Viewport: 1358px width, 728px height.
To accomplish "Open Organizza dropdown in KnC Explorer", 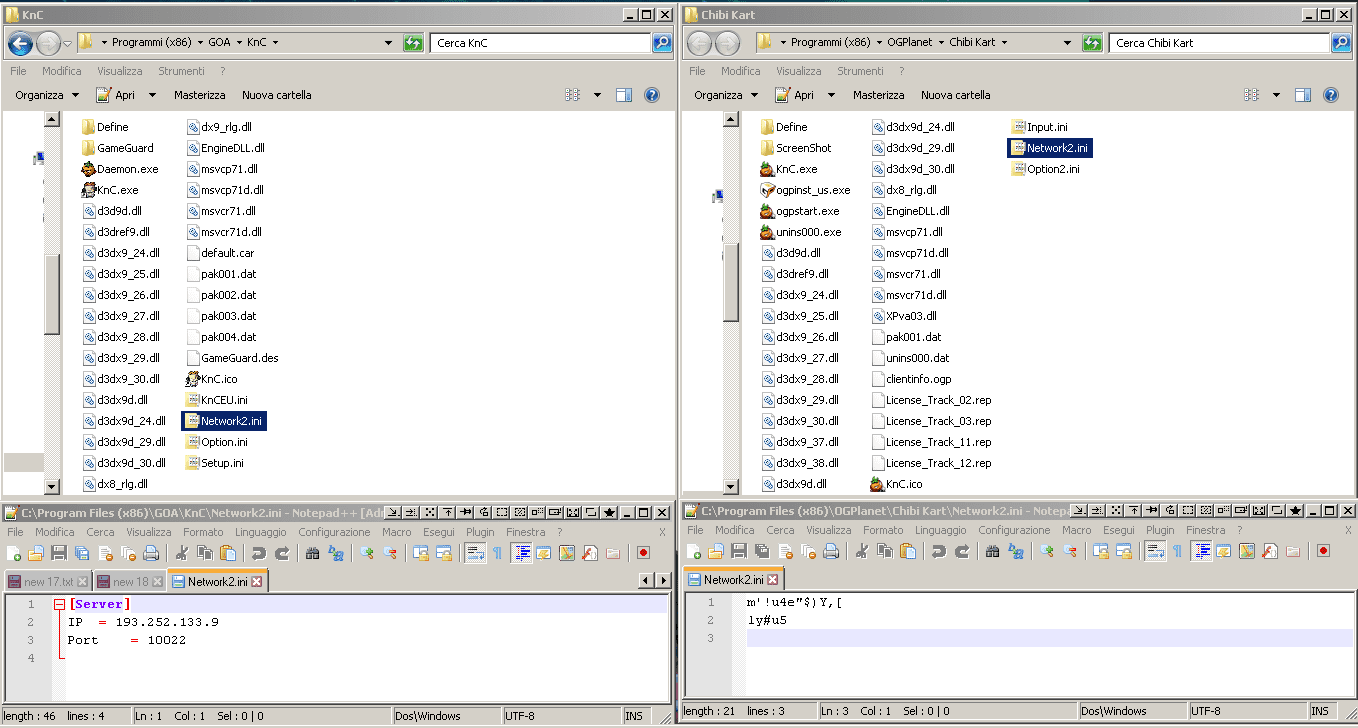I will (x=47, y=95).
